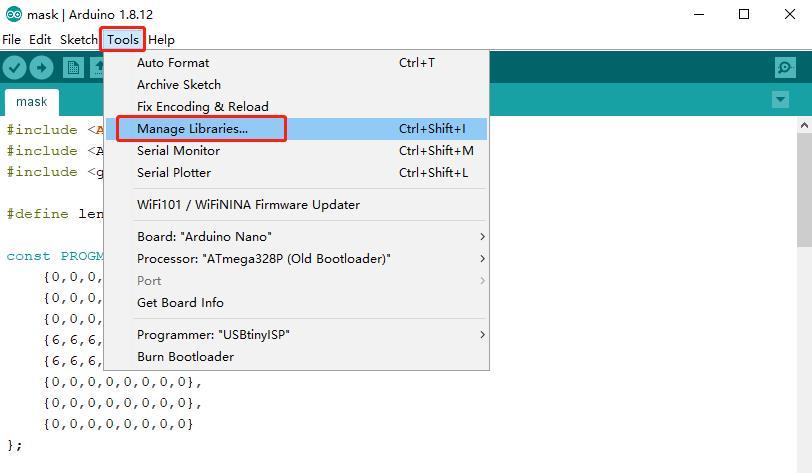Screen dimensions: 812x473
Task: Click the last {0,0,0,0,0,0,0,0} array row
Action: point(118,424)
